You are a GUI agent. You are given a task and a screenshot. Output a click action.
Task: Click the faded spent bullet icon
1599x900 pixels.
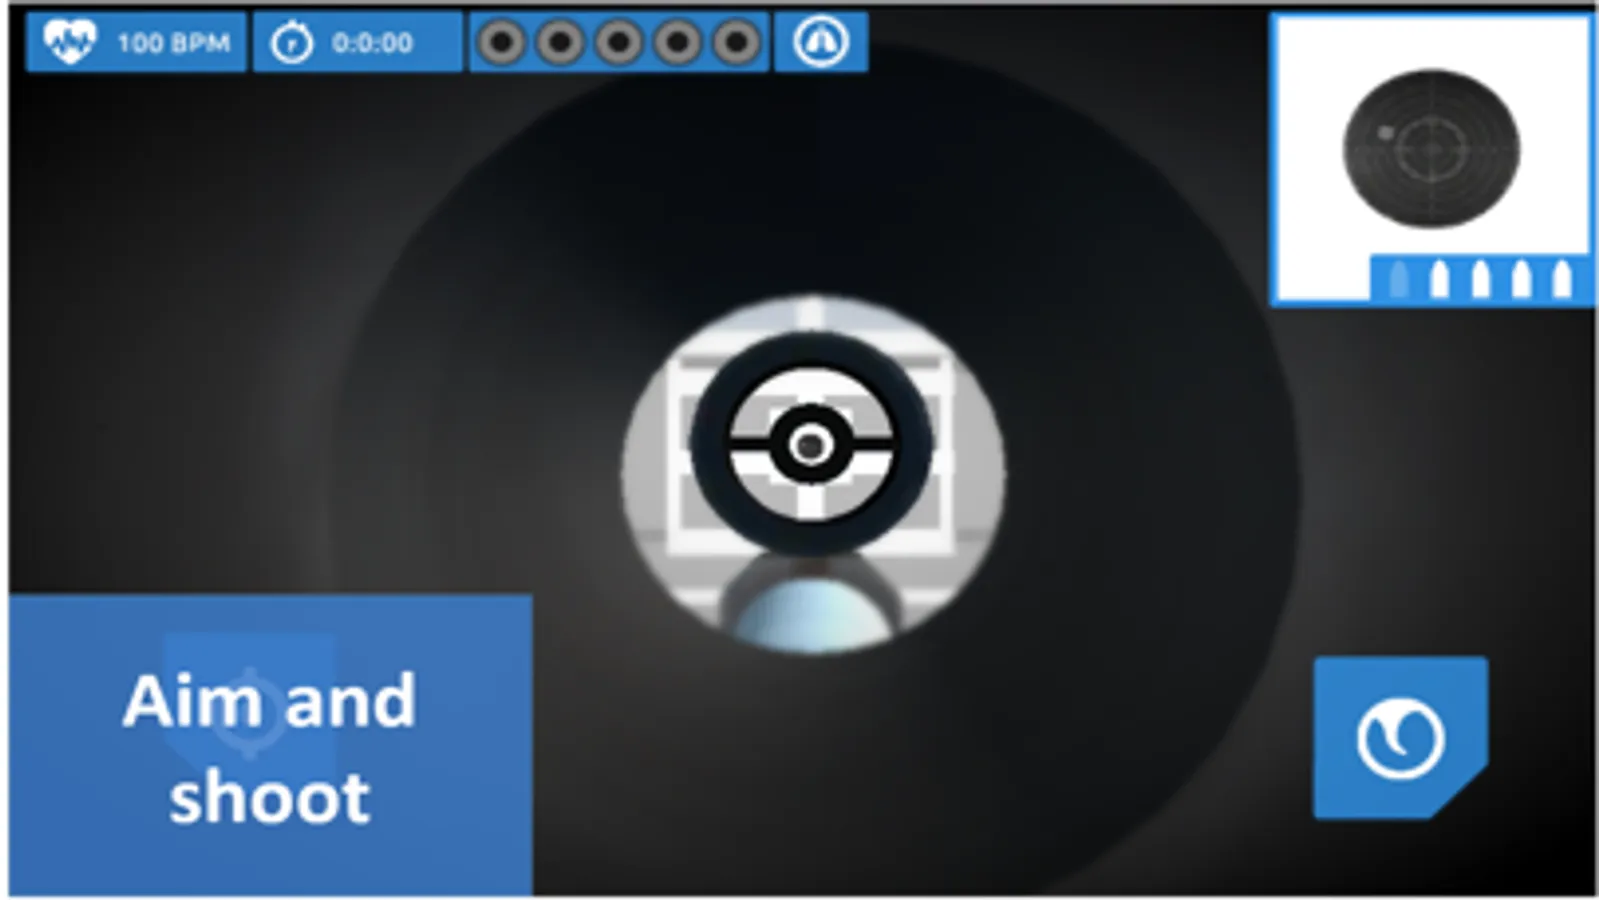tap(1399, 280)
